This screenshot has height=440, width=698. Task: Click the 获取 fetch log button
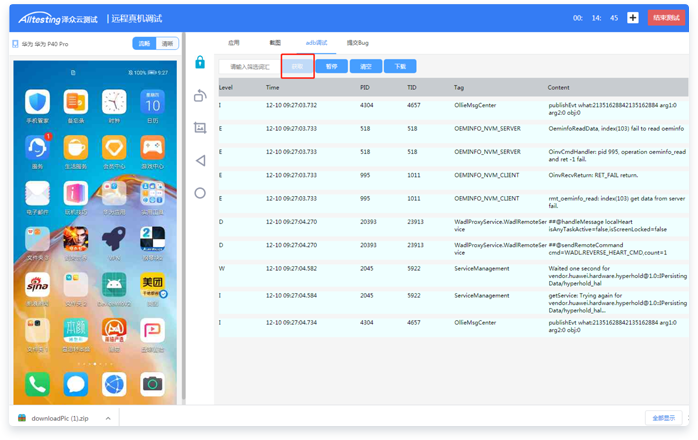point(297,66)
